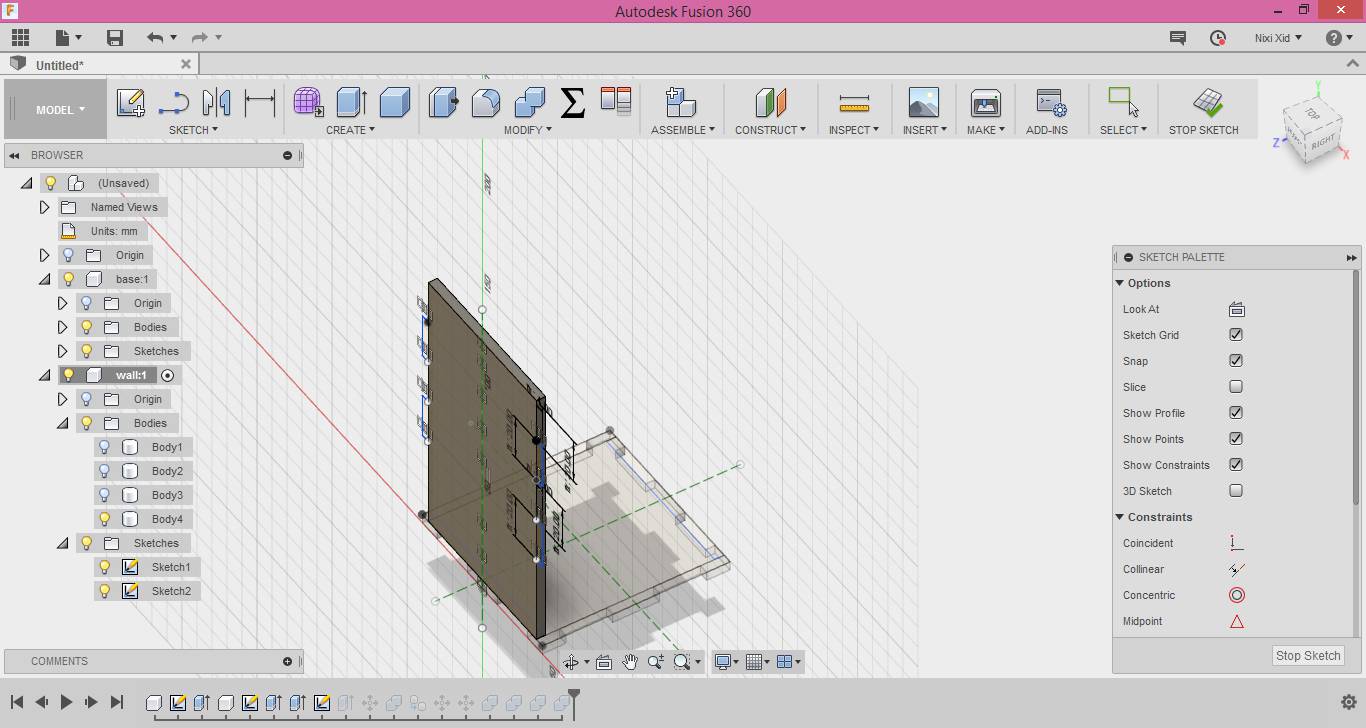Open the comments chat icon
Screen dimensions: 1366x728
coord(1178,38)
